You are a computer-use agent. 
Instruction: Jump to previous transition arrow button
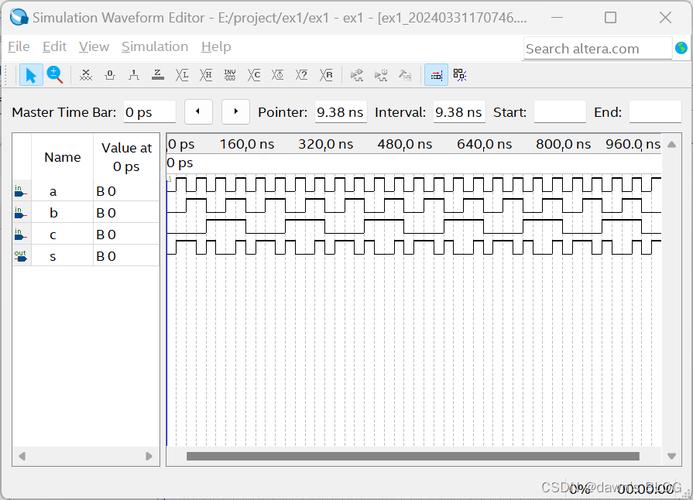(198, 112)
